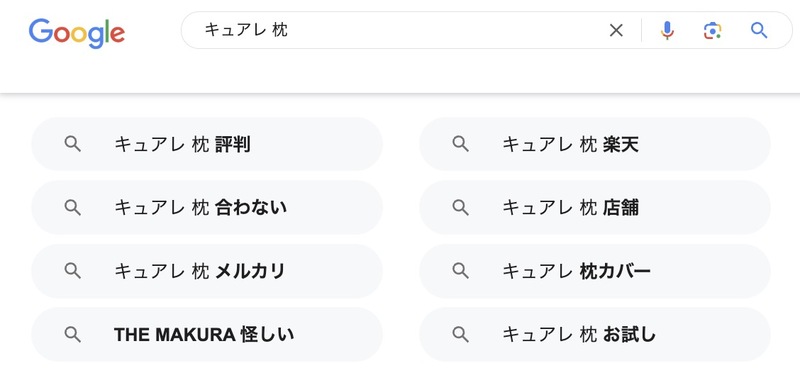Pick suggestion キュアレ 枕 お試し

click(594, 334)
